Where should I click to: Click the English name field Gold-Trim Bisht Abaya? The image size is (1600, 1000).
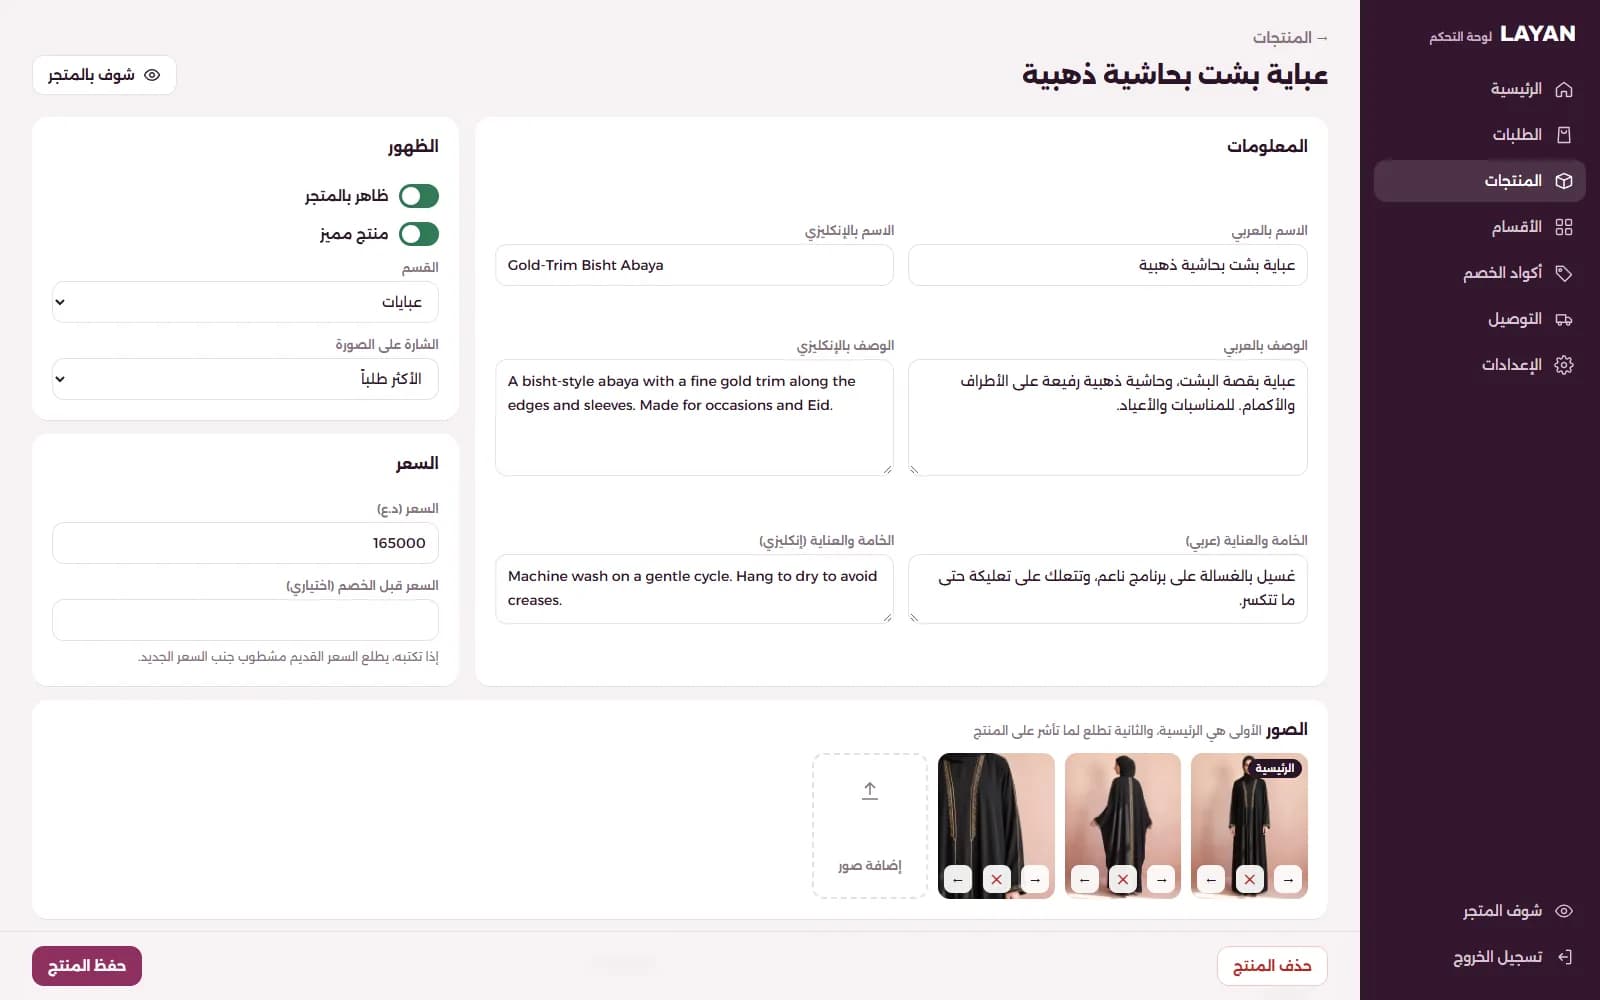694,265
